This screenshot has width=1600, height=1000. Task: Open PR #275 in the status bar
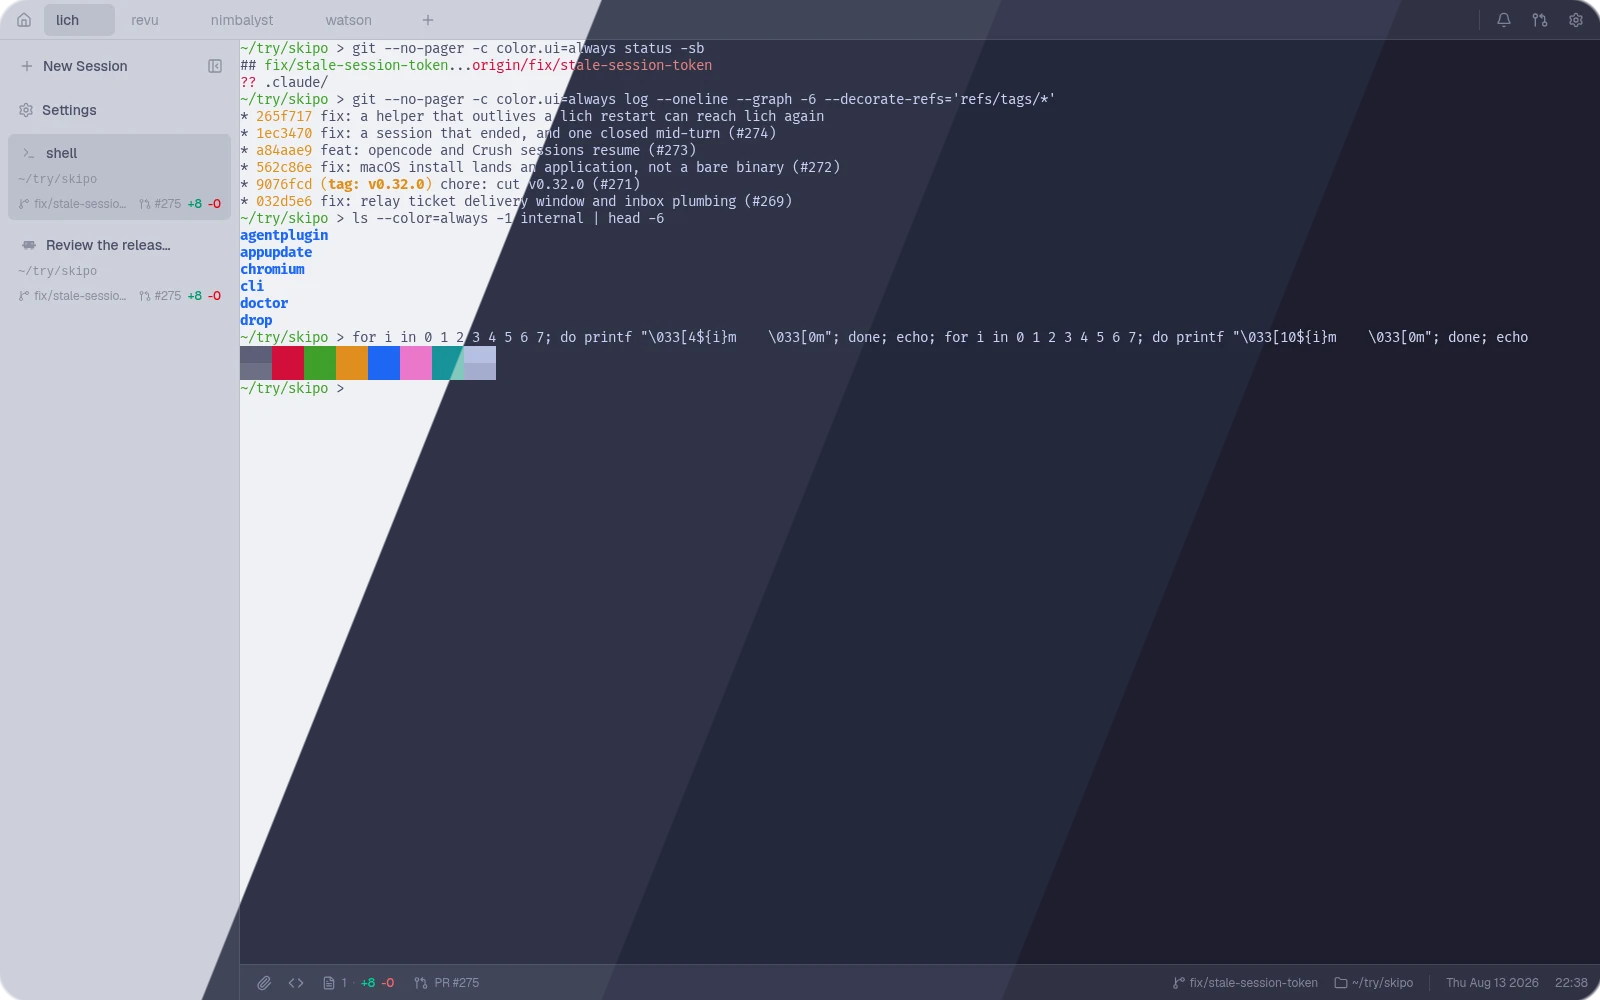(x=447, y=983)
